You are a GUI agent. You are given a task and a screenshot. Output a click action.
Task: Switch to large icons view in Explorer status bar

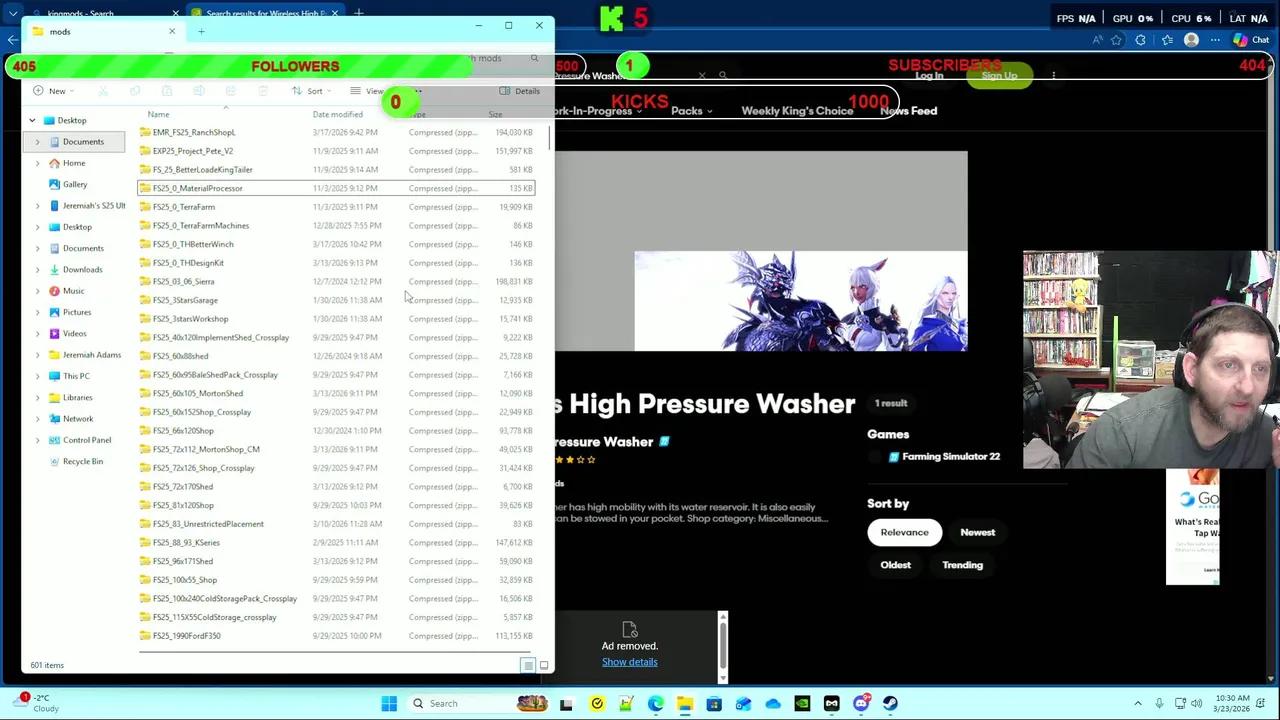pos(544,665)
